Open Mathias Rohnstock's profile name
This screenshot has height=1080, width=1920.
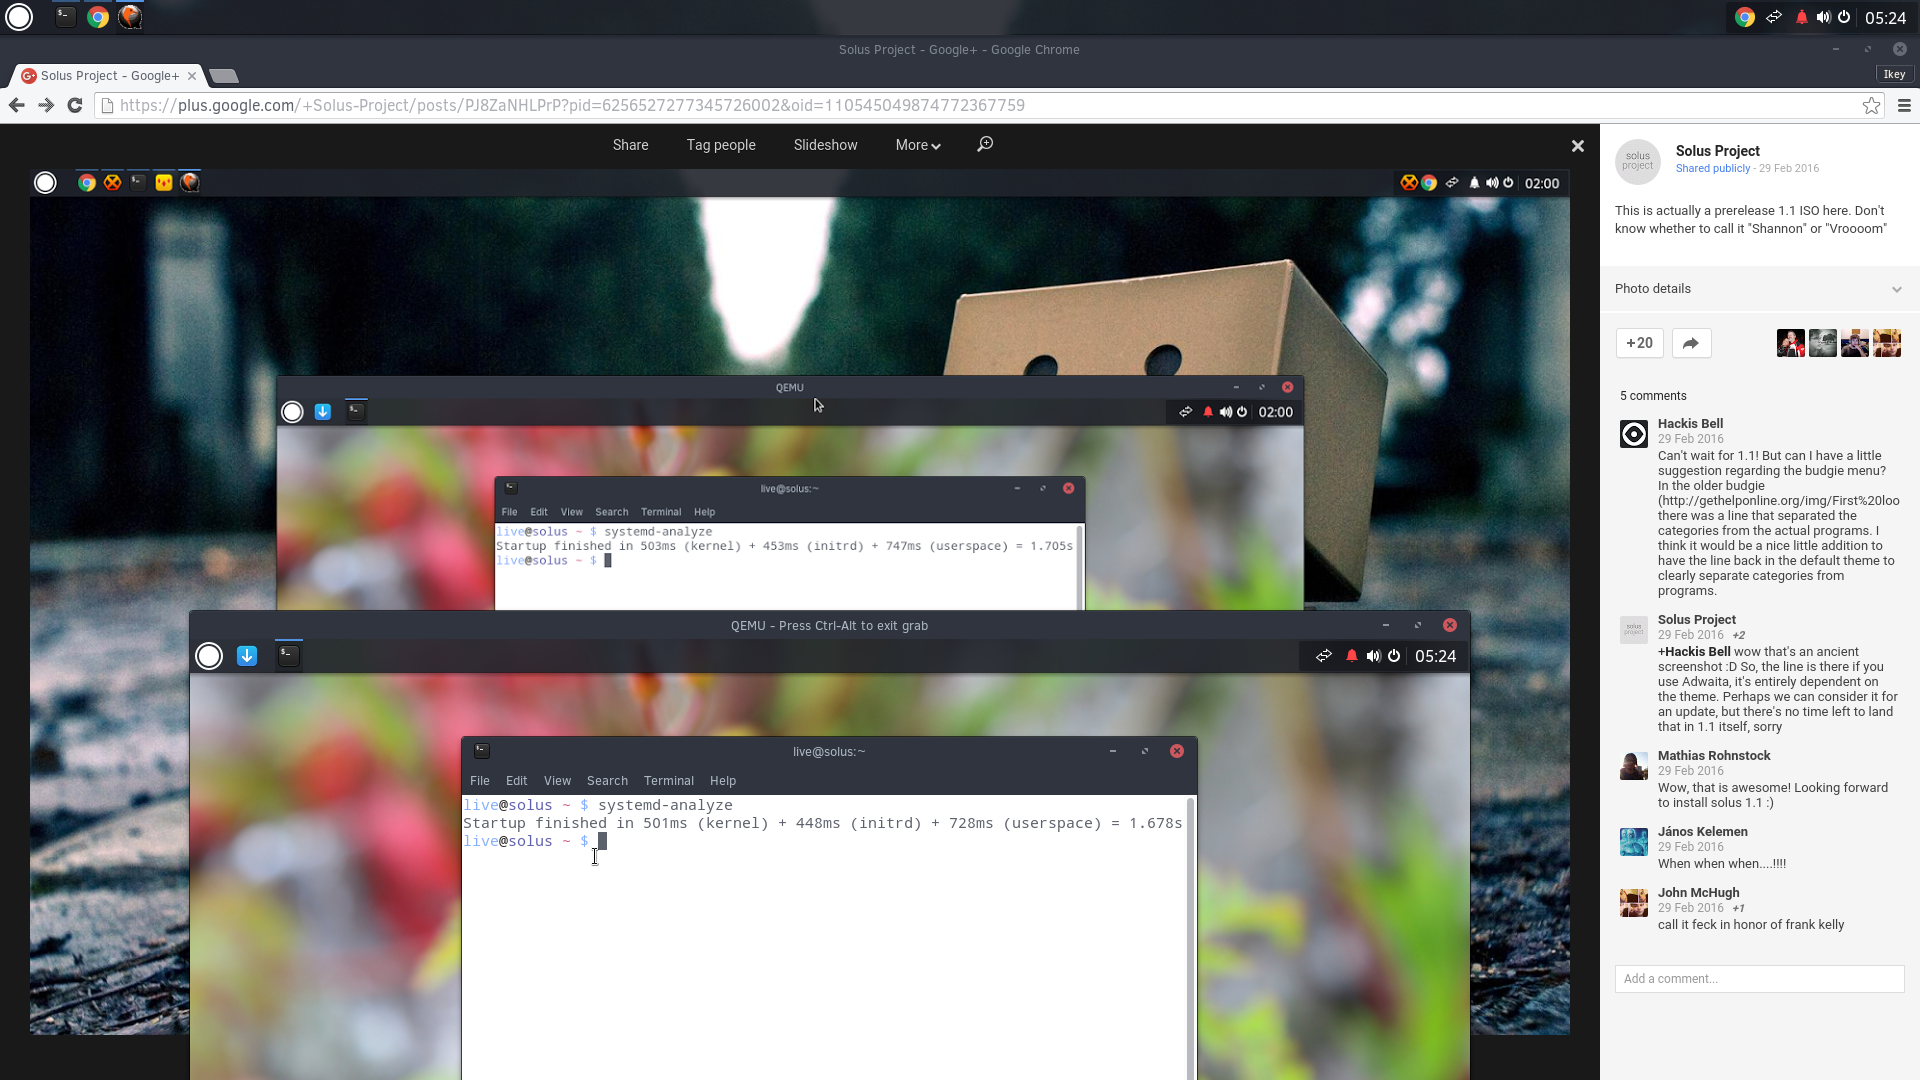click(1714, 756)
